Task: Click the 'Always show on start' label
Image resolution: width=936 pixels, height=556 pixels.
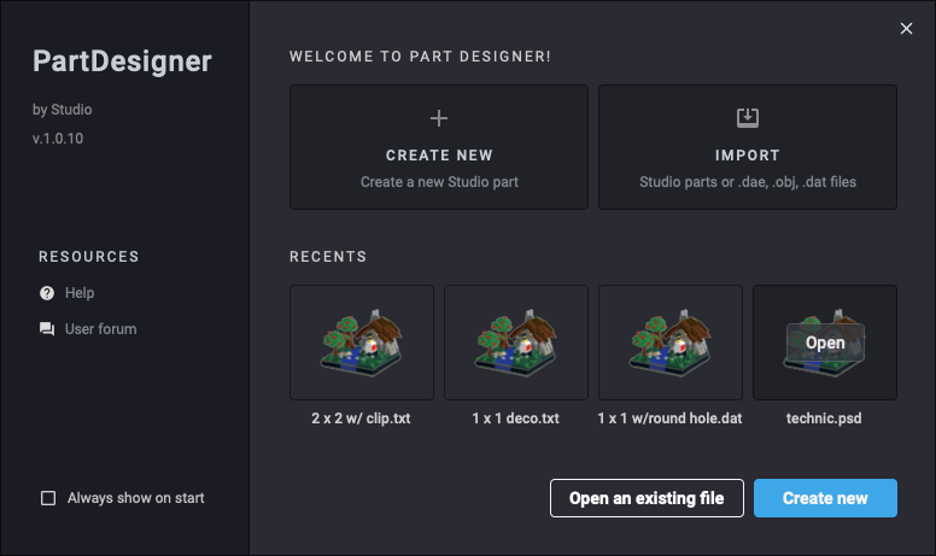Action: 136,498
